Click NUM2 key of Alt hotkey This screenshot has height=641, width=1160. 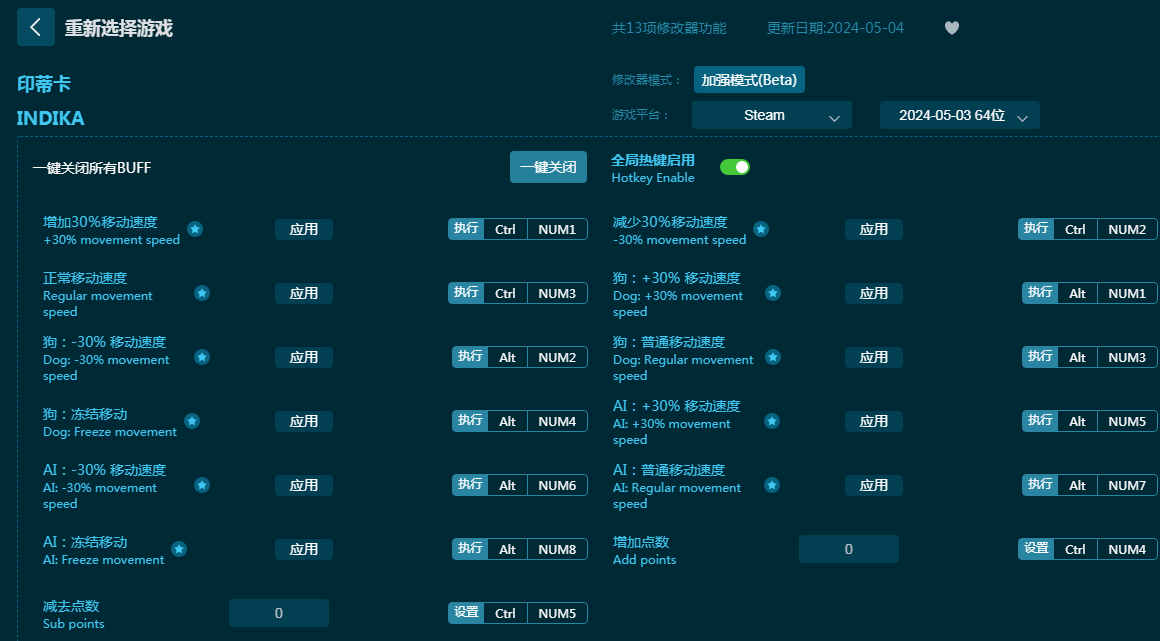(x=557, y=358)
